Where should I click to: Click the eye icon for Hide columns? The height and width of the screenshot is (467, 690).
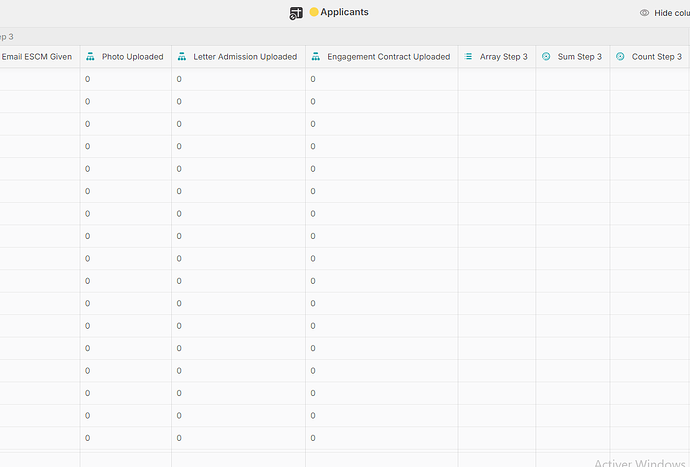click(x=644, y=13)
